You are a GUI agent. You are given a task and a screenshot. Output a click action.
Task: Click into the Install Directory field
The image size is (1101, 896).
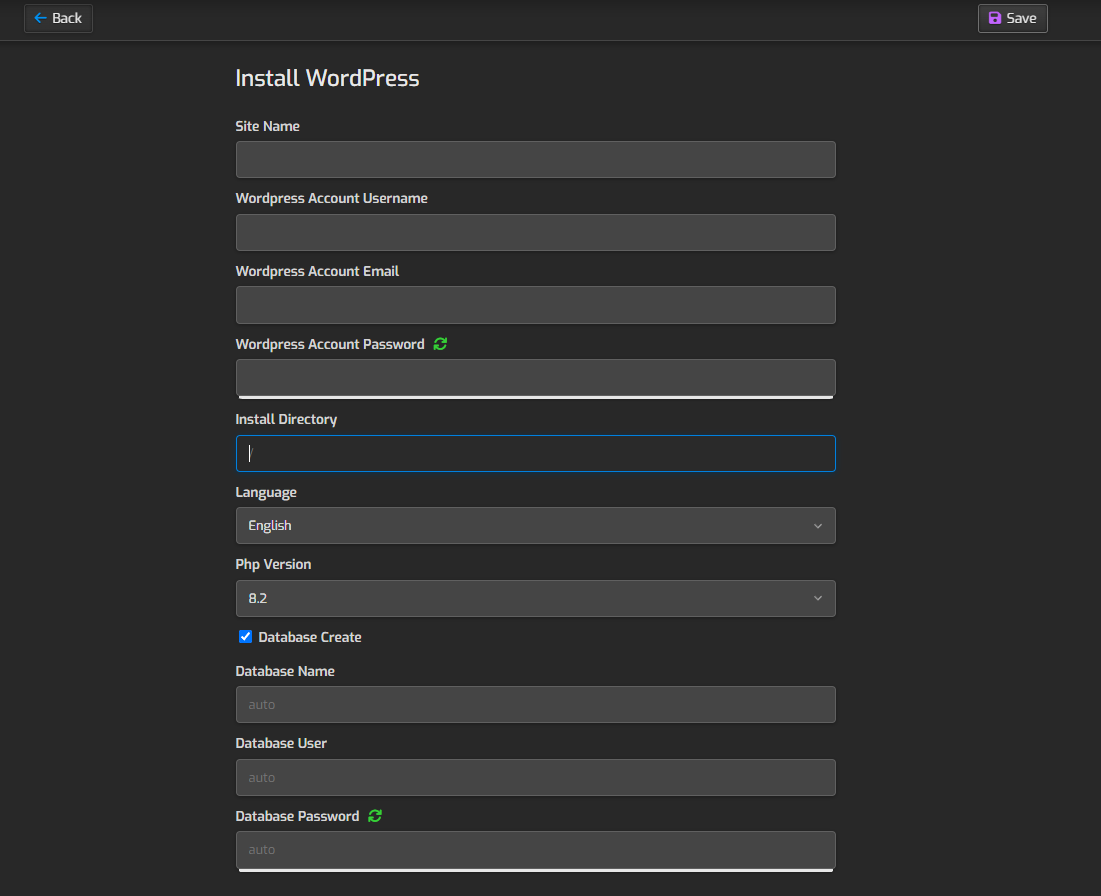coord(535,454)
